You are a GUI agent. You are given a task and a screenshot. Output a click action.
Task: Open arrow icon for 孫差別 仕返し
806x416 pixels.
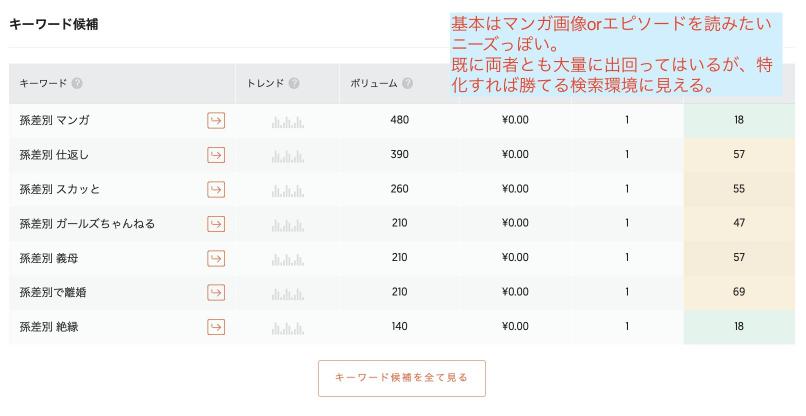[x=216, y=155]
